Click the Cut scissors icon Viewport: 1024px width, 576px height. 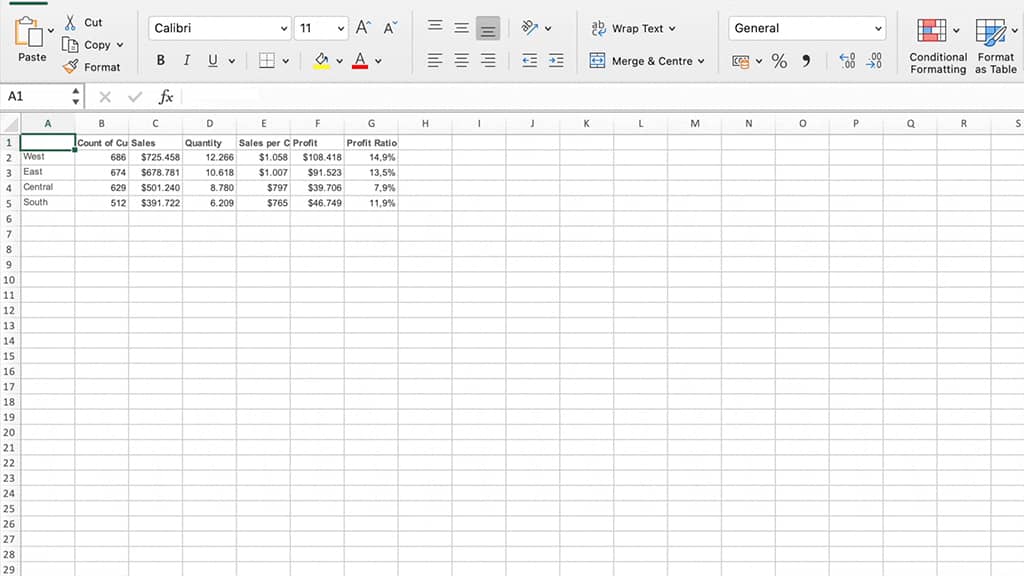tap(71, 22)
